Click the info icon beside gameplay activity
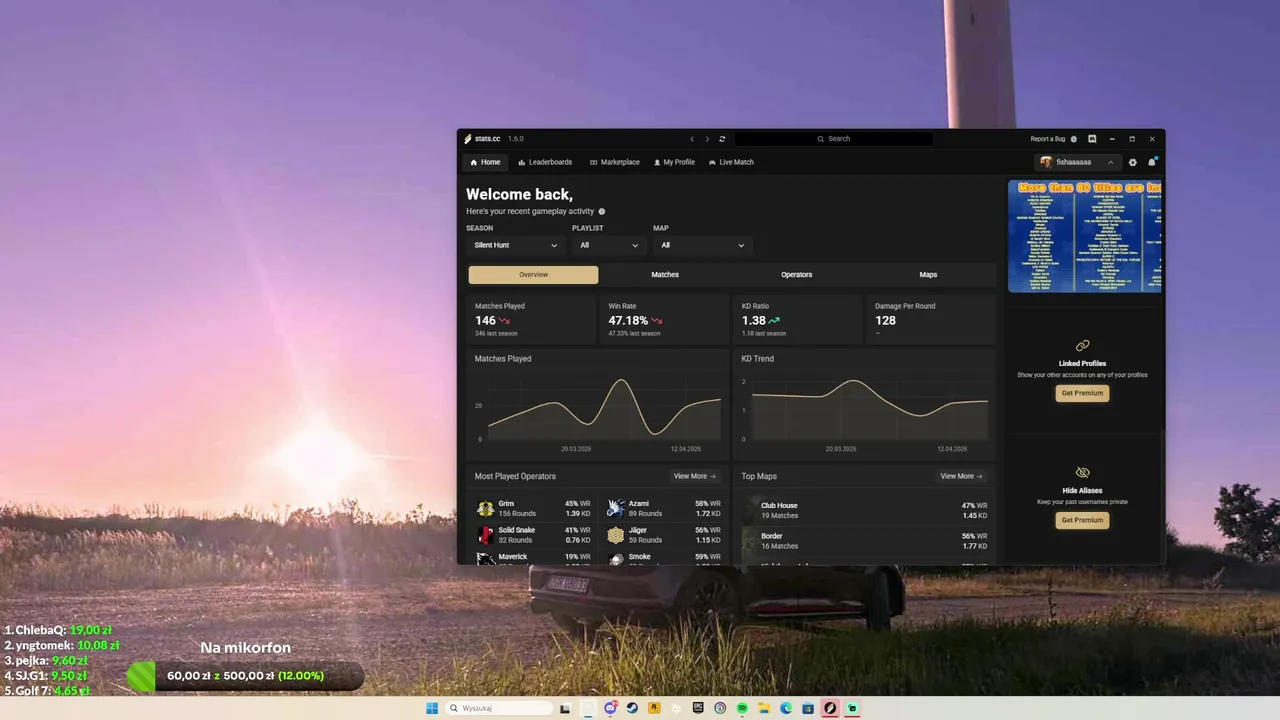 coord(602,212)
